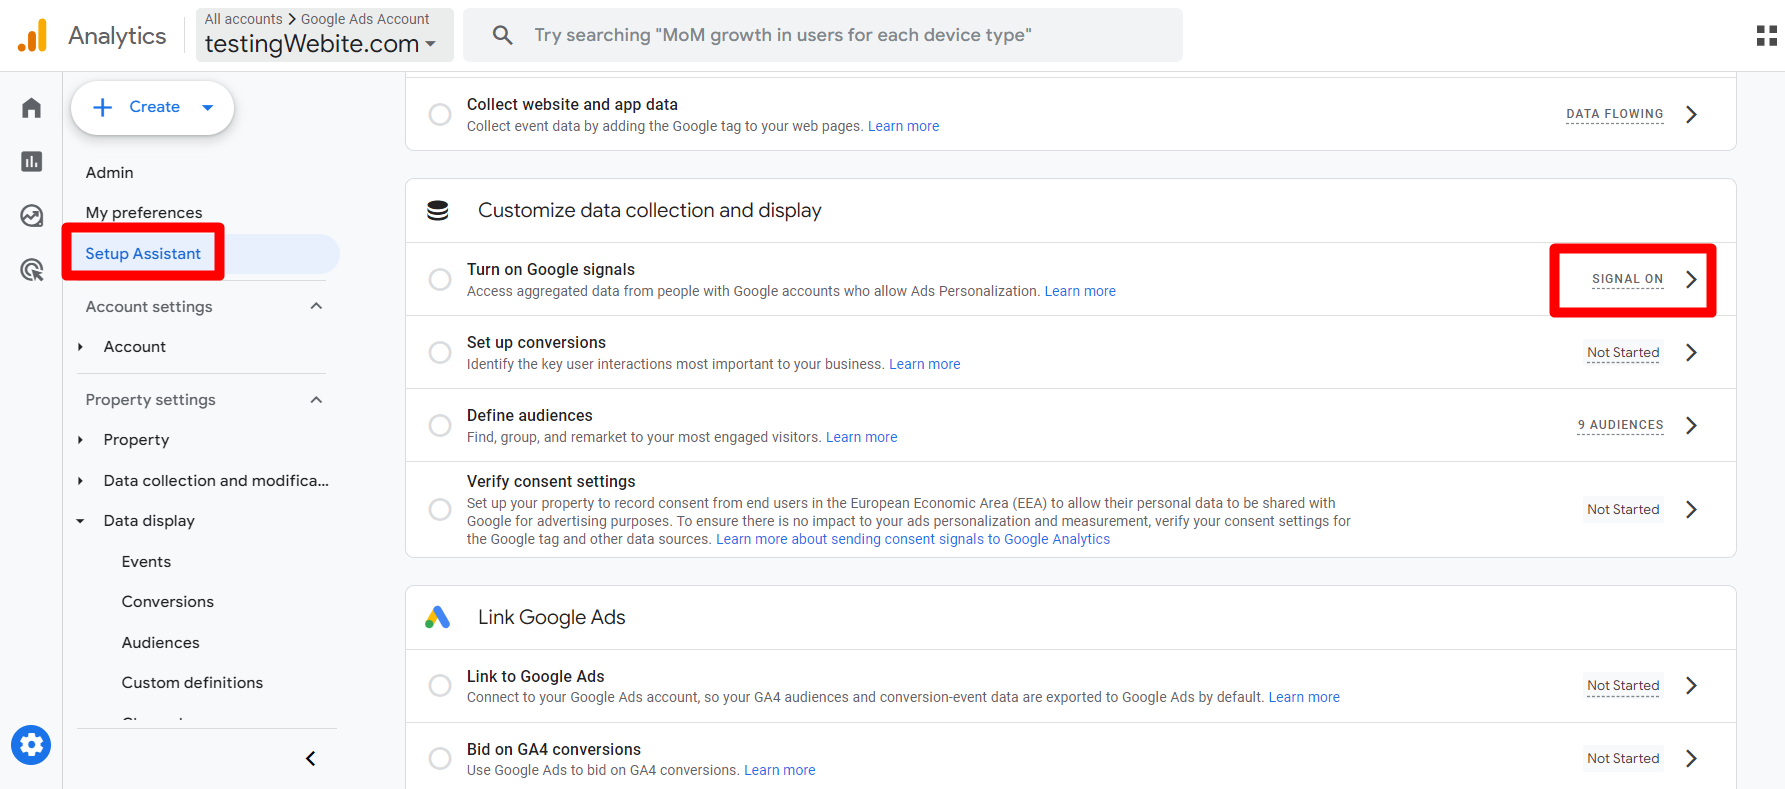Click Learn more for Set up conversions

[x=924, y=364]
